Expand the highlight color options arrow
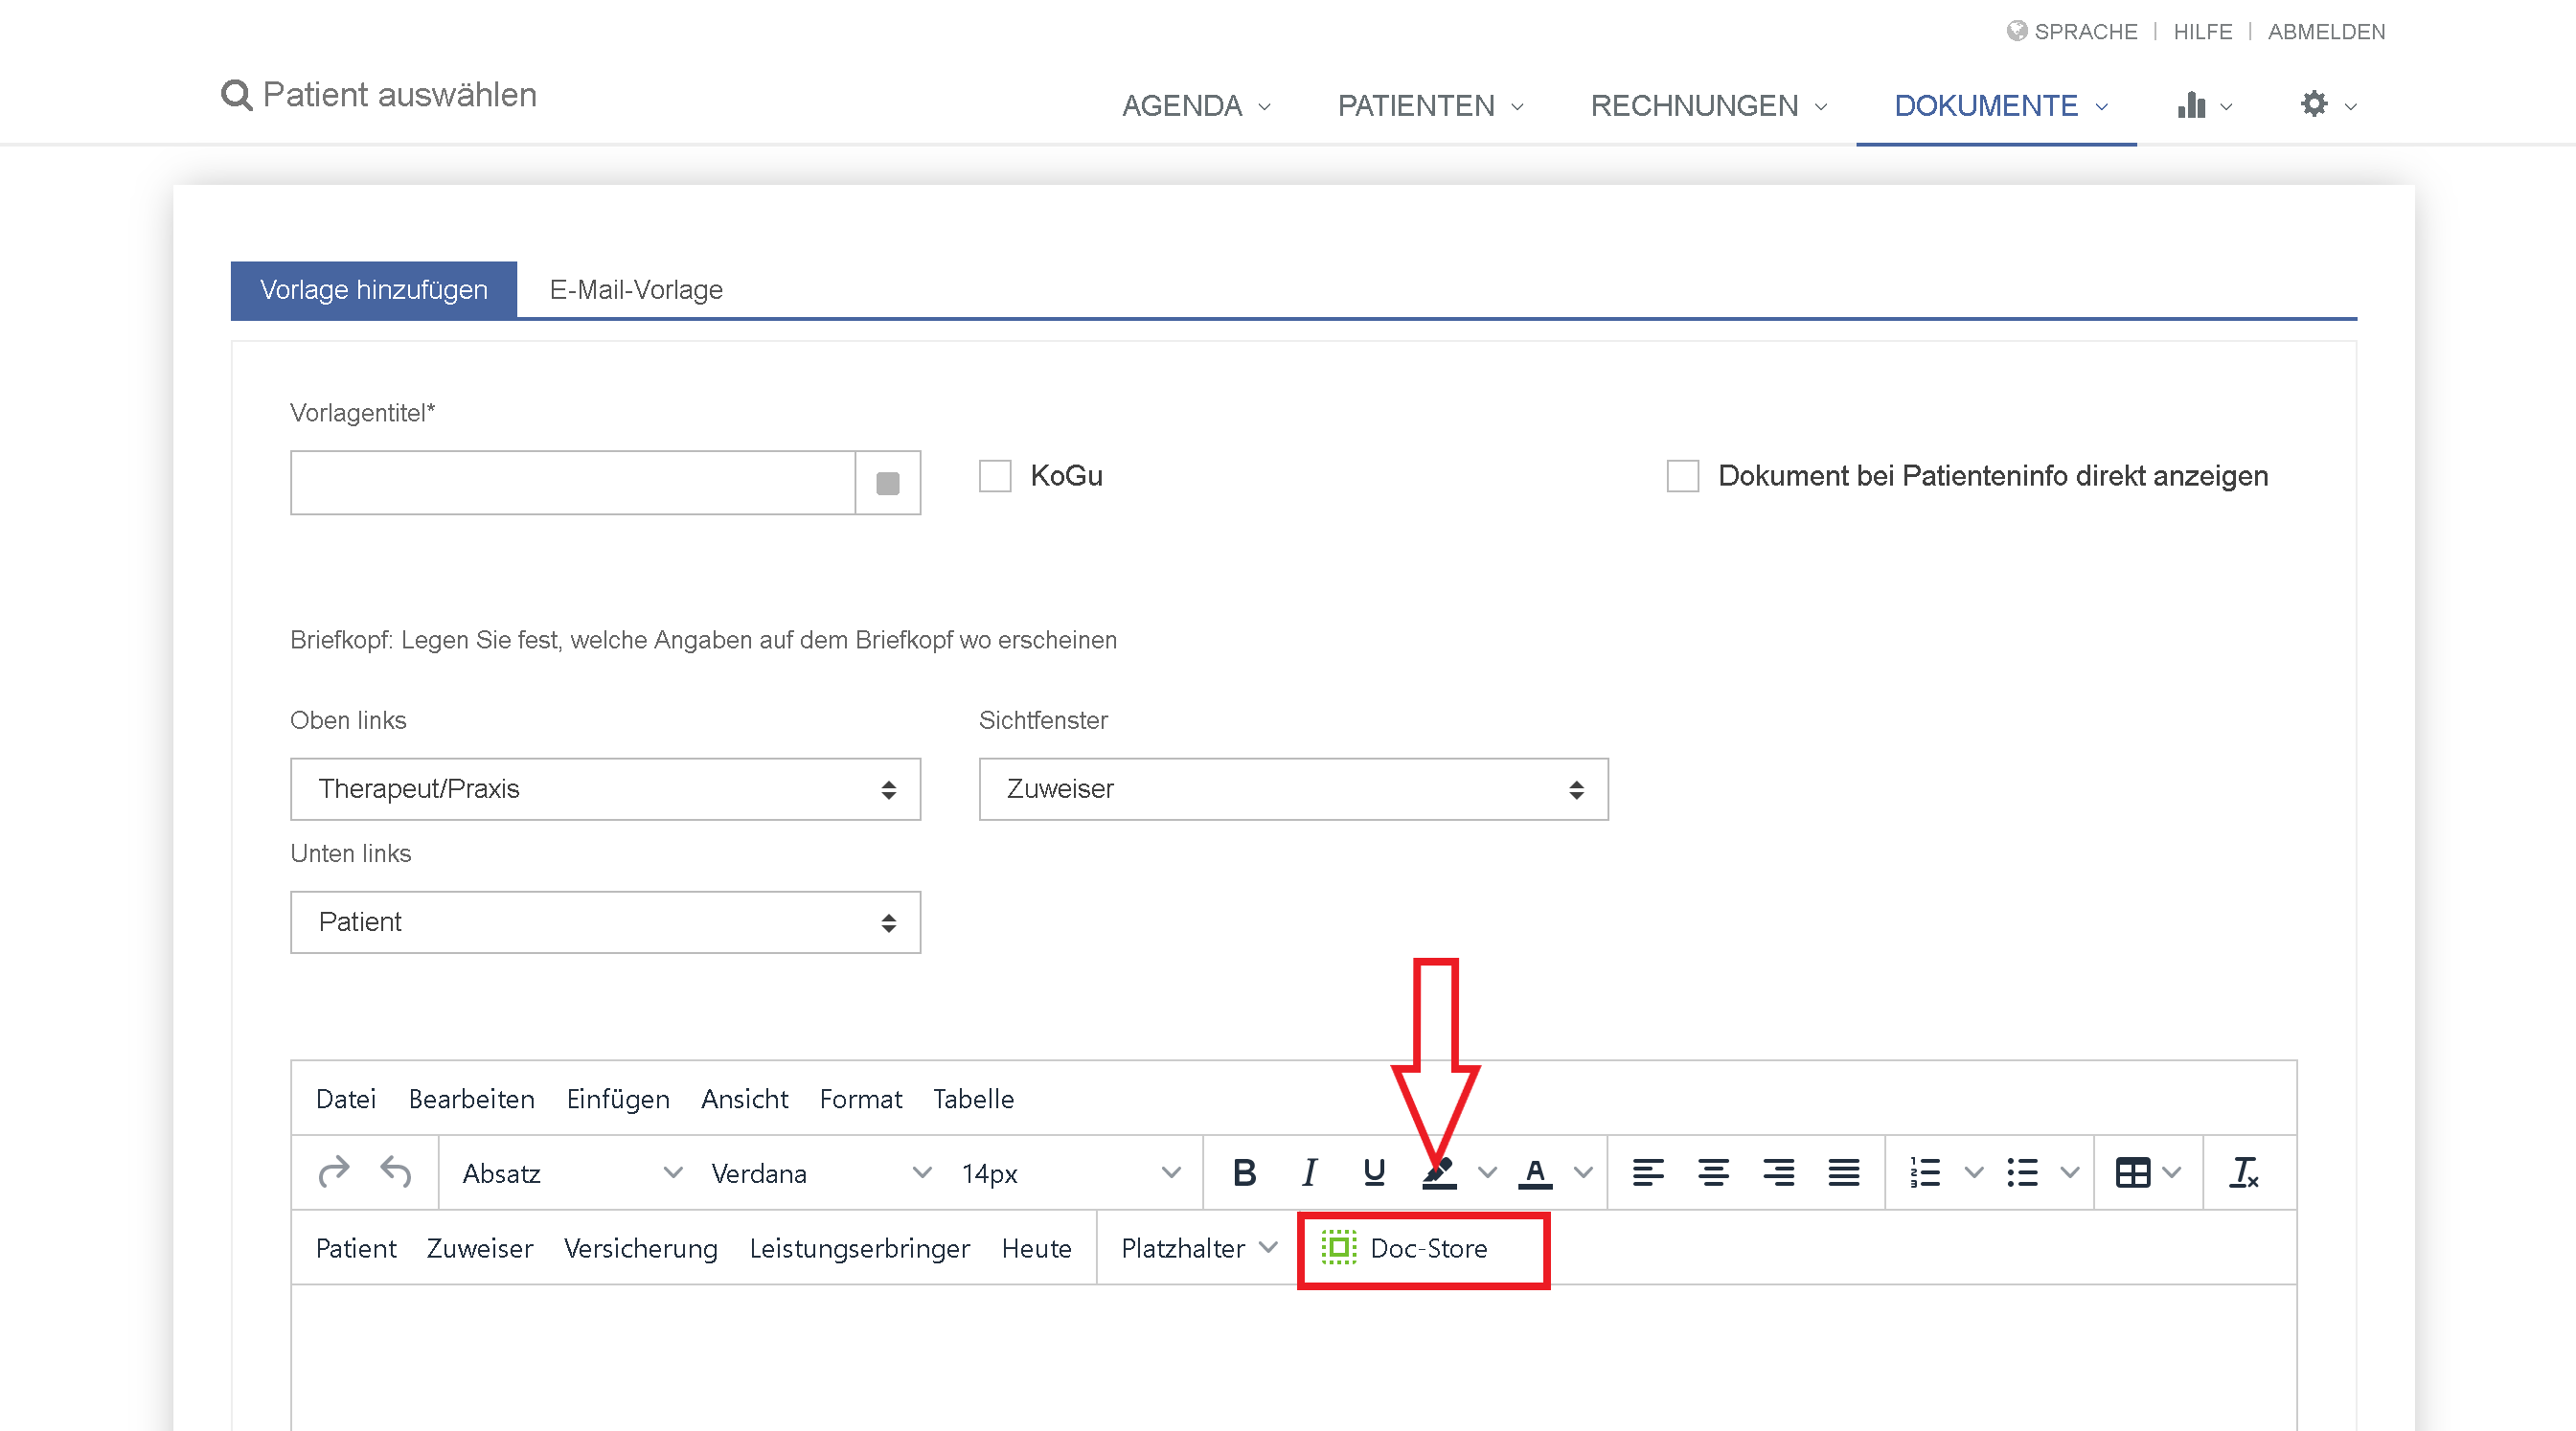 [x=1487, y=1172]
